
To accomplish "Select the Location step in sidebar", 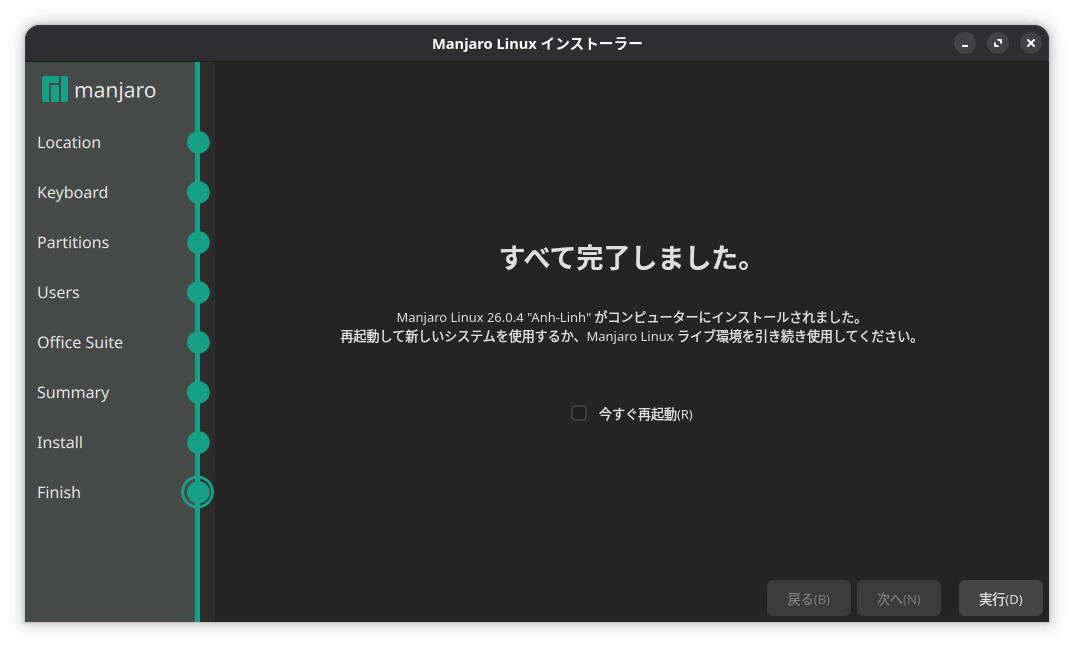I will pyautogui.click(x=68, y=142).
